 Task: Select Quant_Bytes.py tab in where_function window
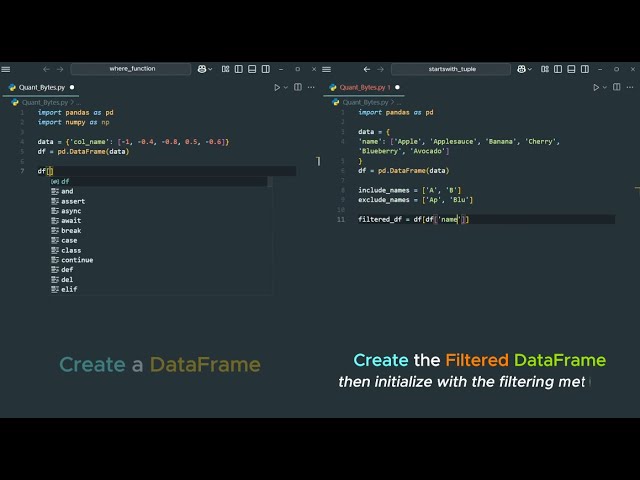click(41, 87)
